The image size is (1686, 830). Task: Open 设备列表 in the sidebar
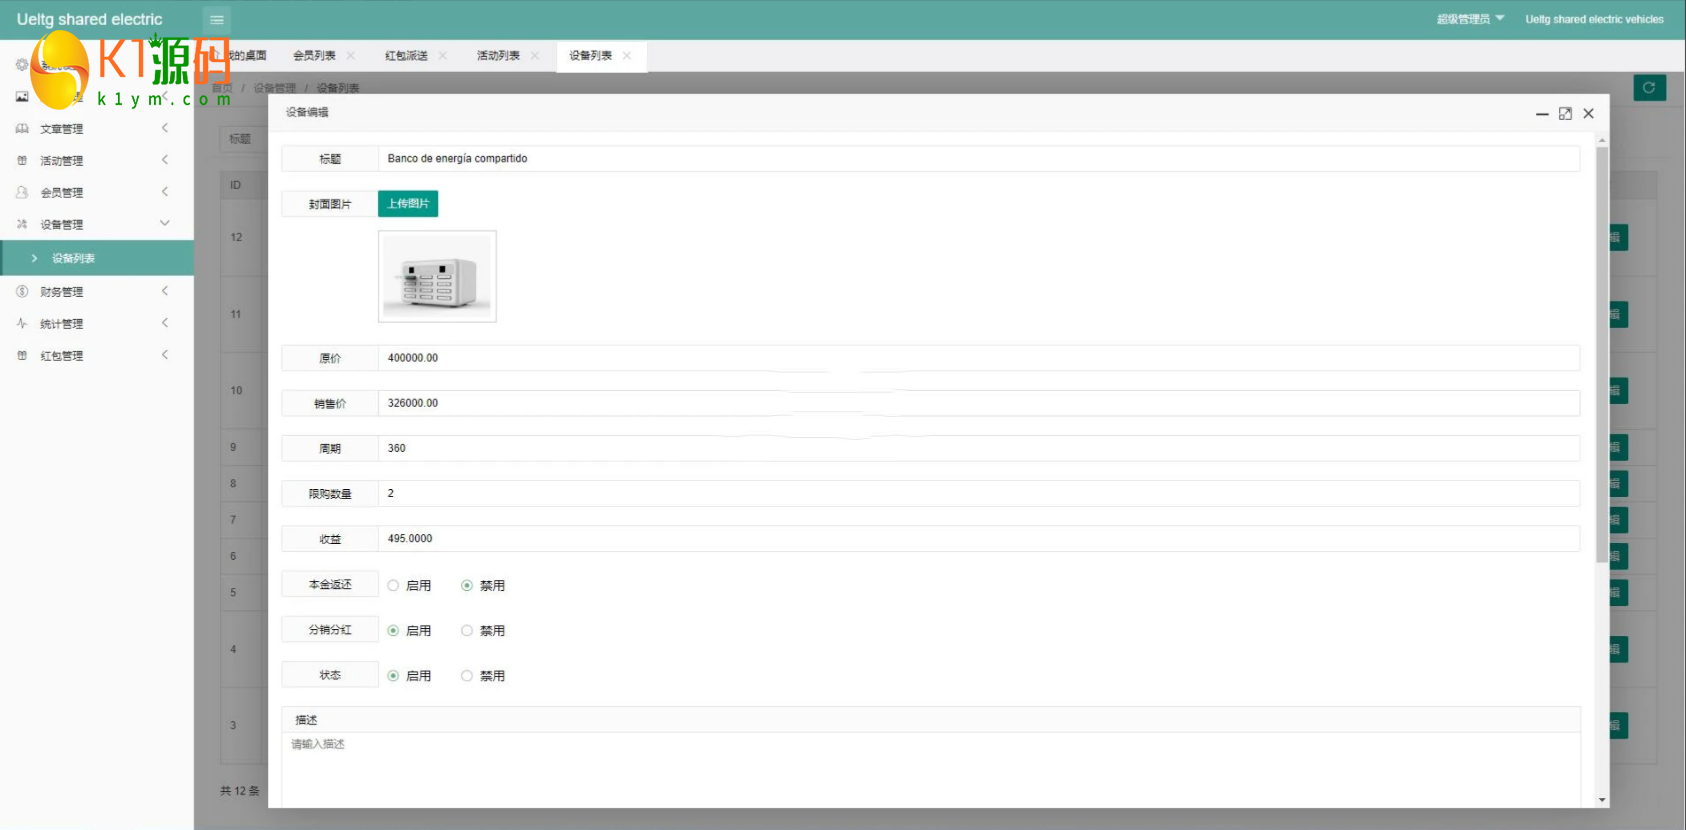(97, 258)
